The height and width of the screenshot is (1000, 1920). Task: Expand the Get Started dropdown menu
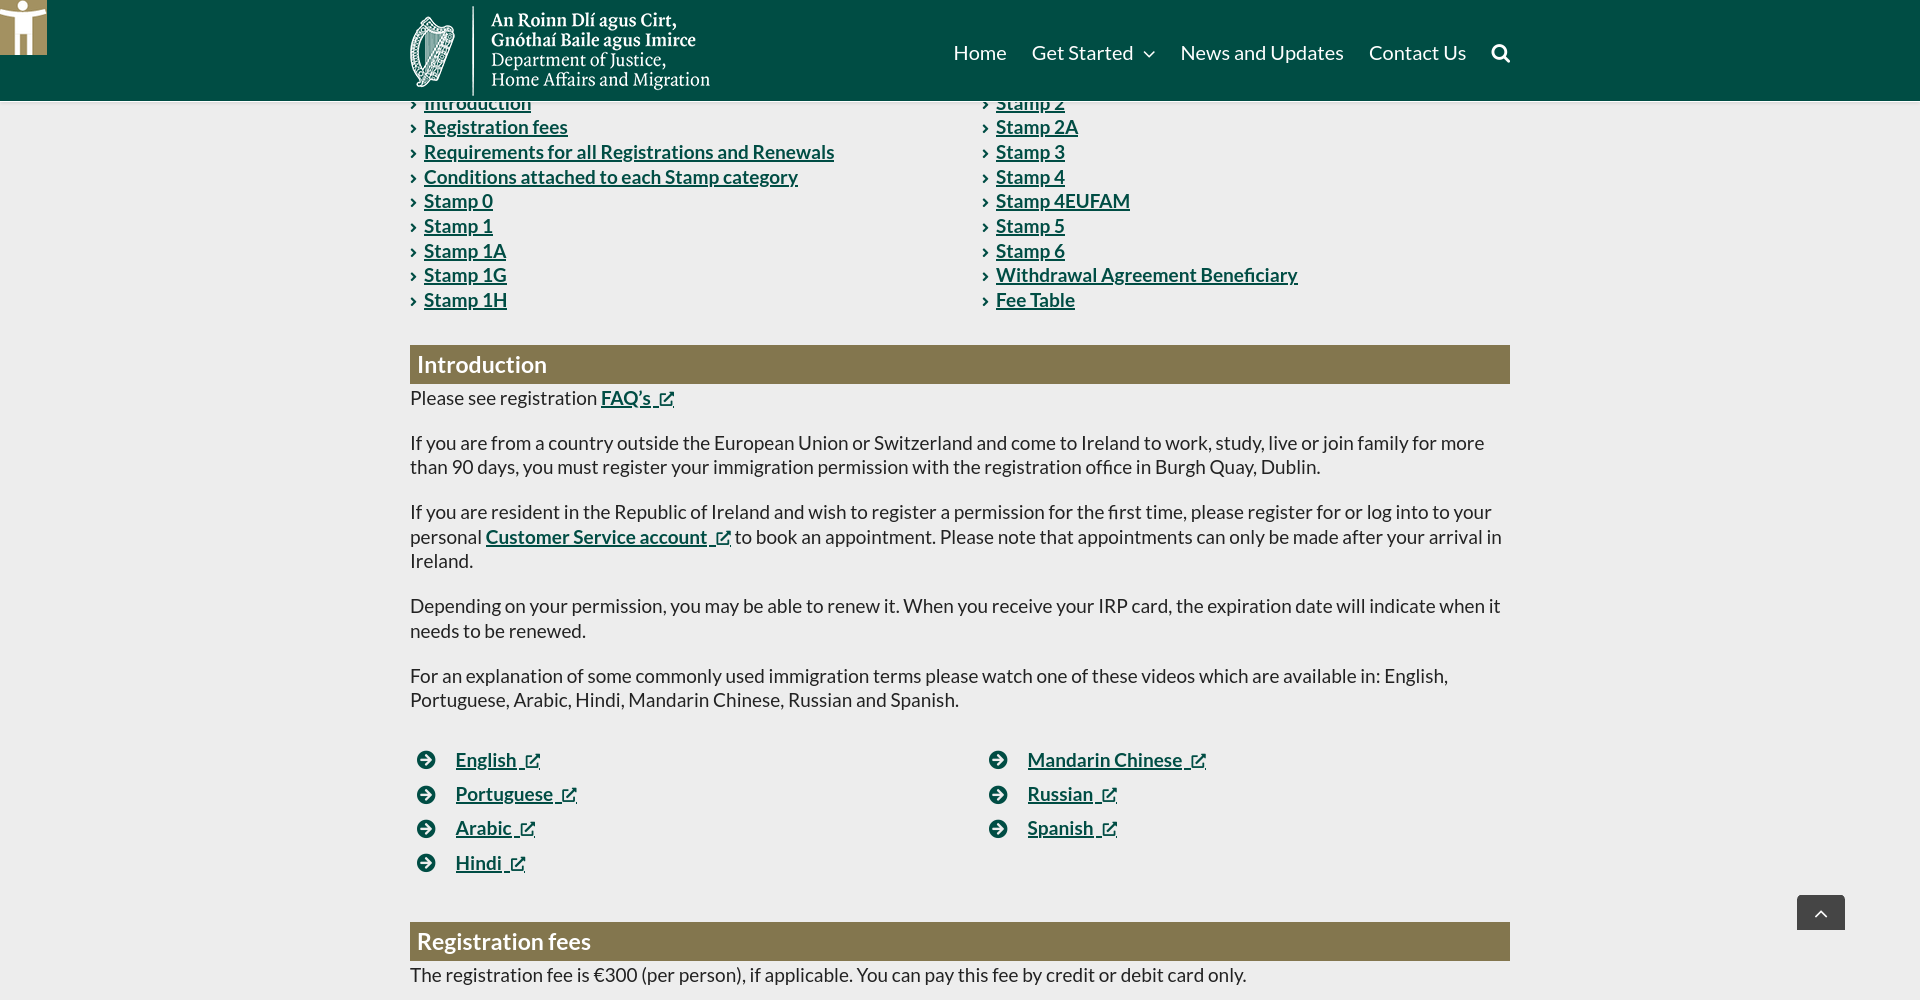1093,53
